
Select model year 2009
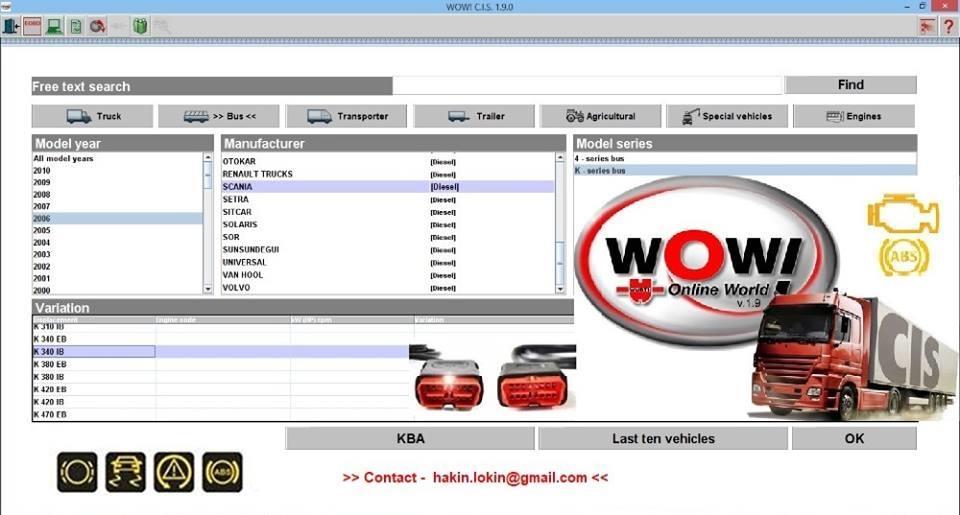tap(118, 182)
